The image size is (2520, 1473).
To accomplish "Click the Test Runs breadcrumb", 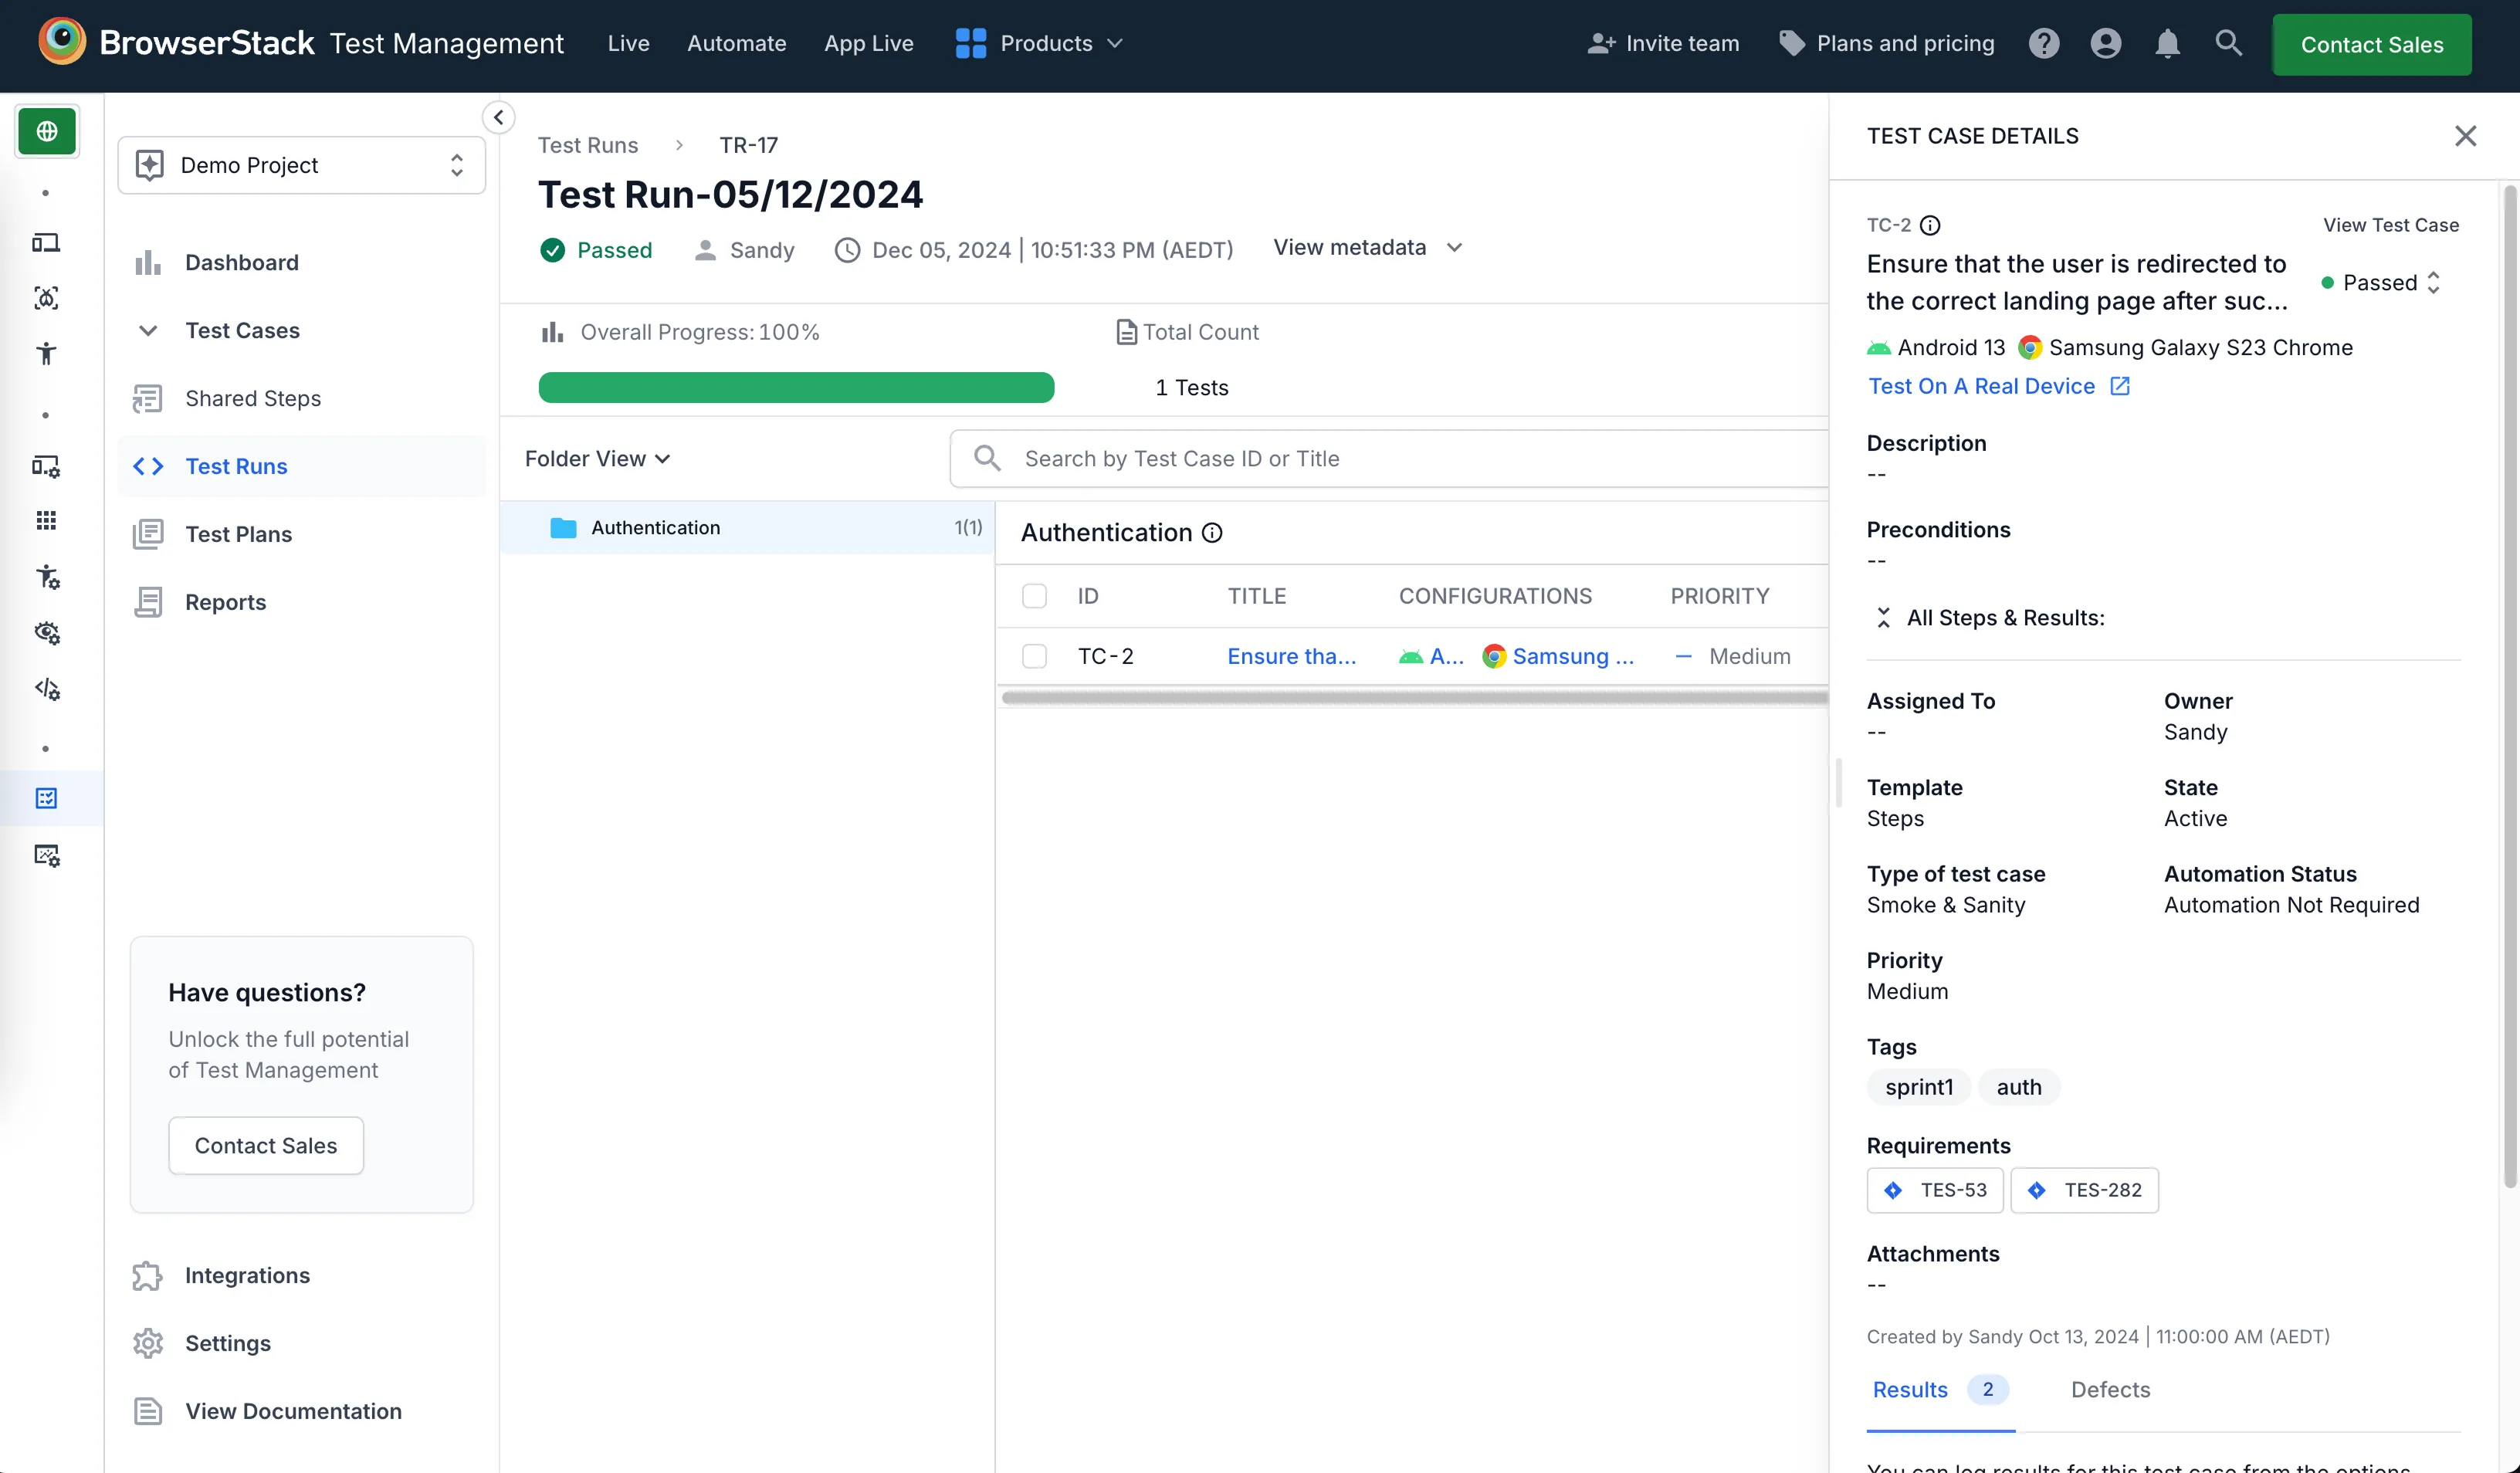I will [587, 145].
